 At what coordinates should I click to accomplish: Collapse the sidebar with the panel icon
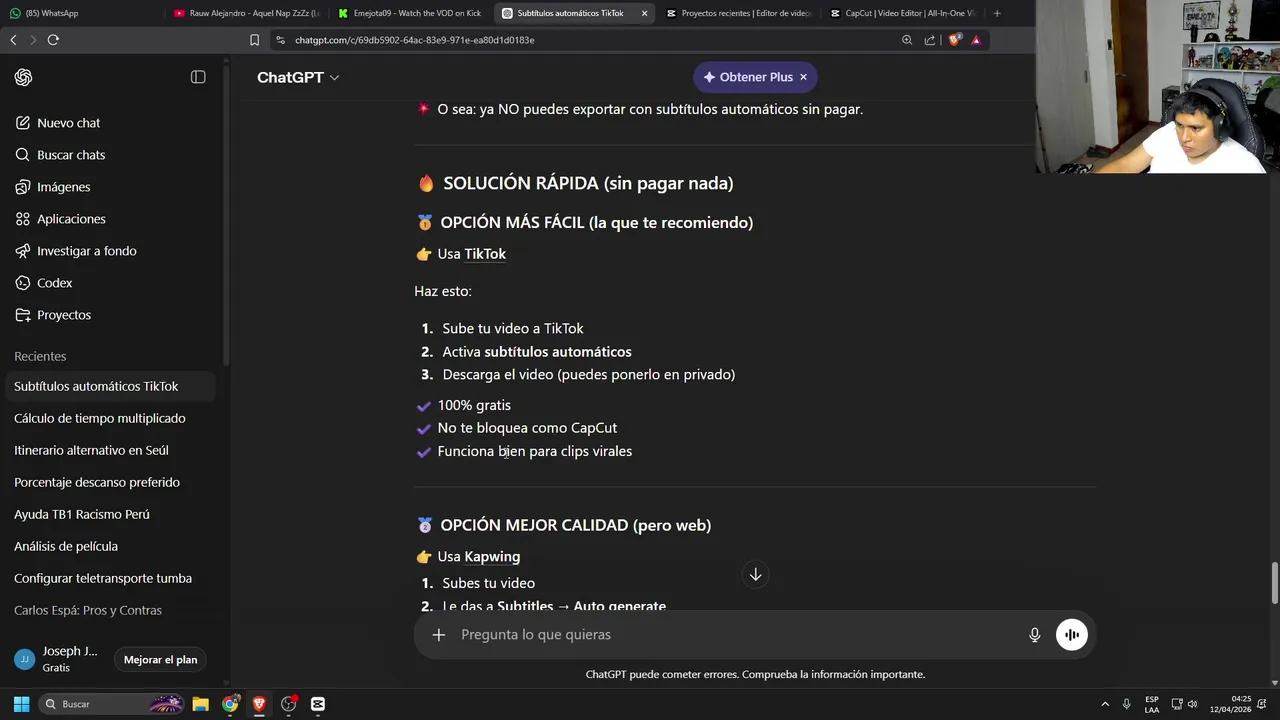pos(198,77)
